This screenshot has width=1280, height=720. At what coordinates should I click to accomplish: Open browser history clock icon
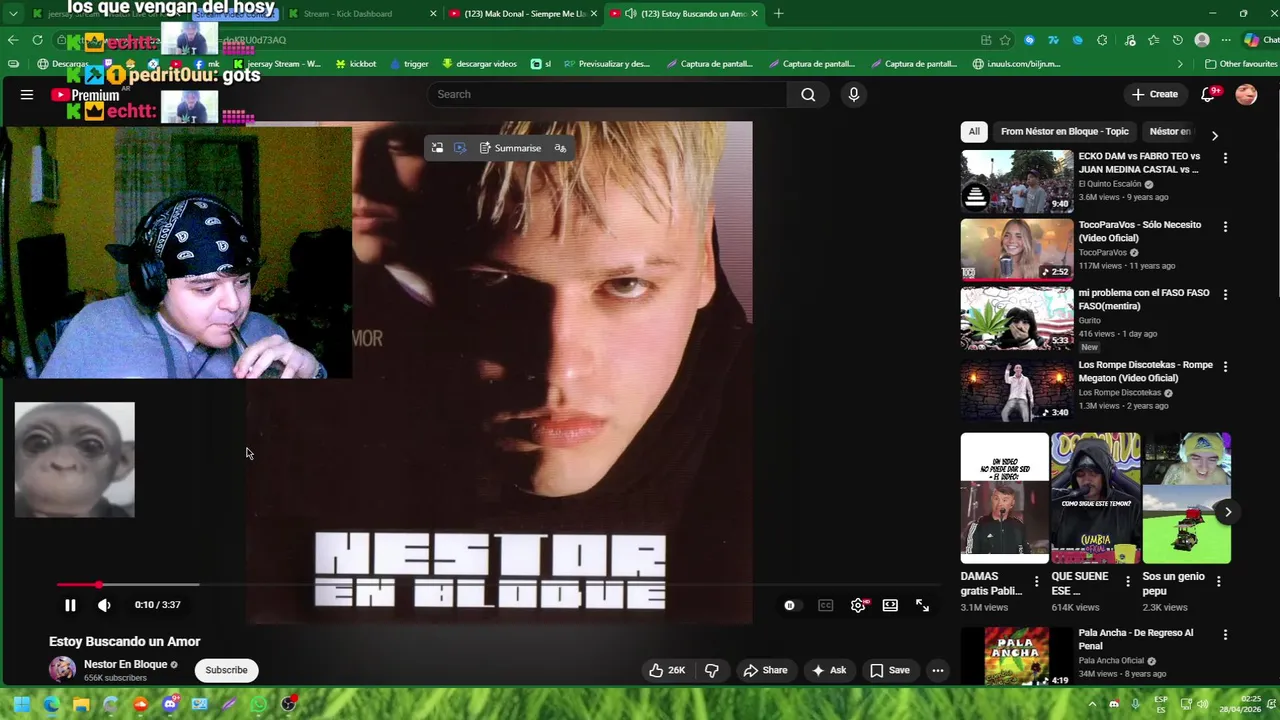coord(1178,40)
